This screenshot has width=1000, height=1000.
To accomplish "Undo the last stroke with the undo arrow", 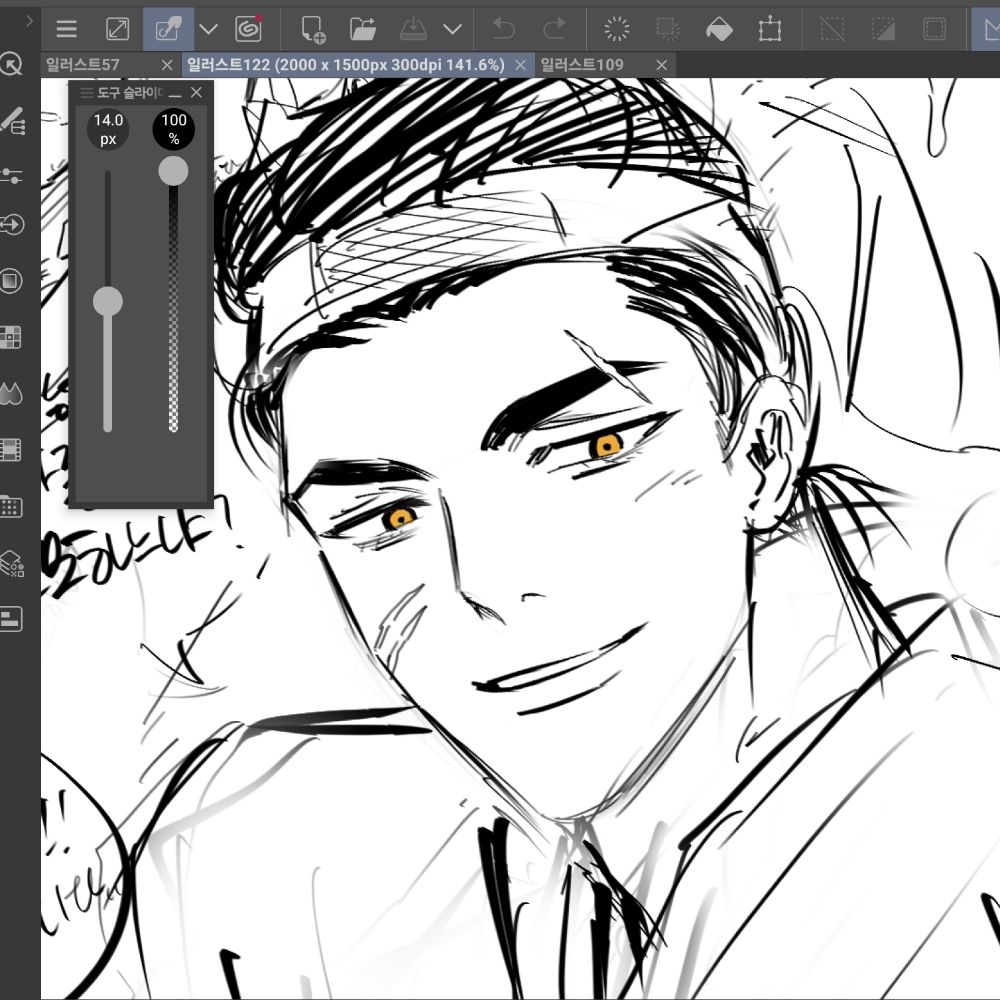I will (504, 29).
